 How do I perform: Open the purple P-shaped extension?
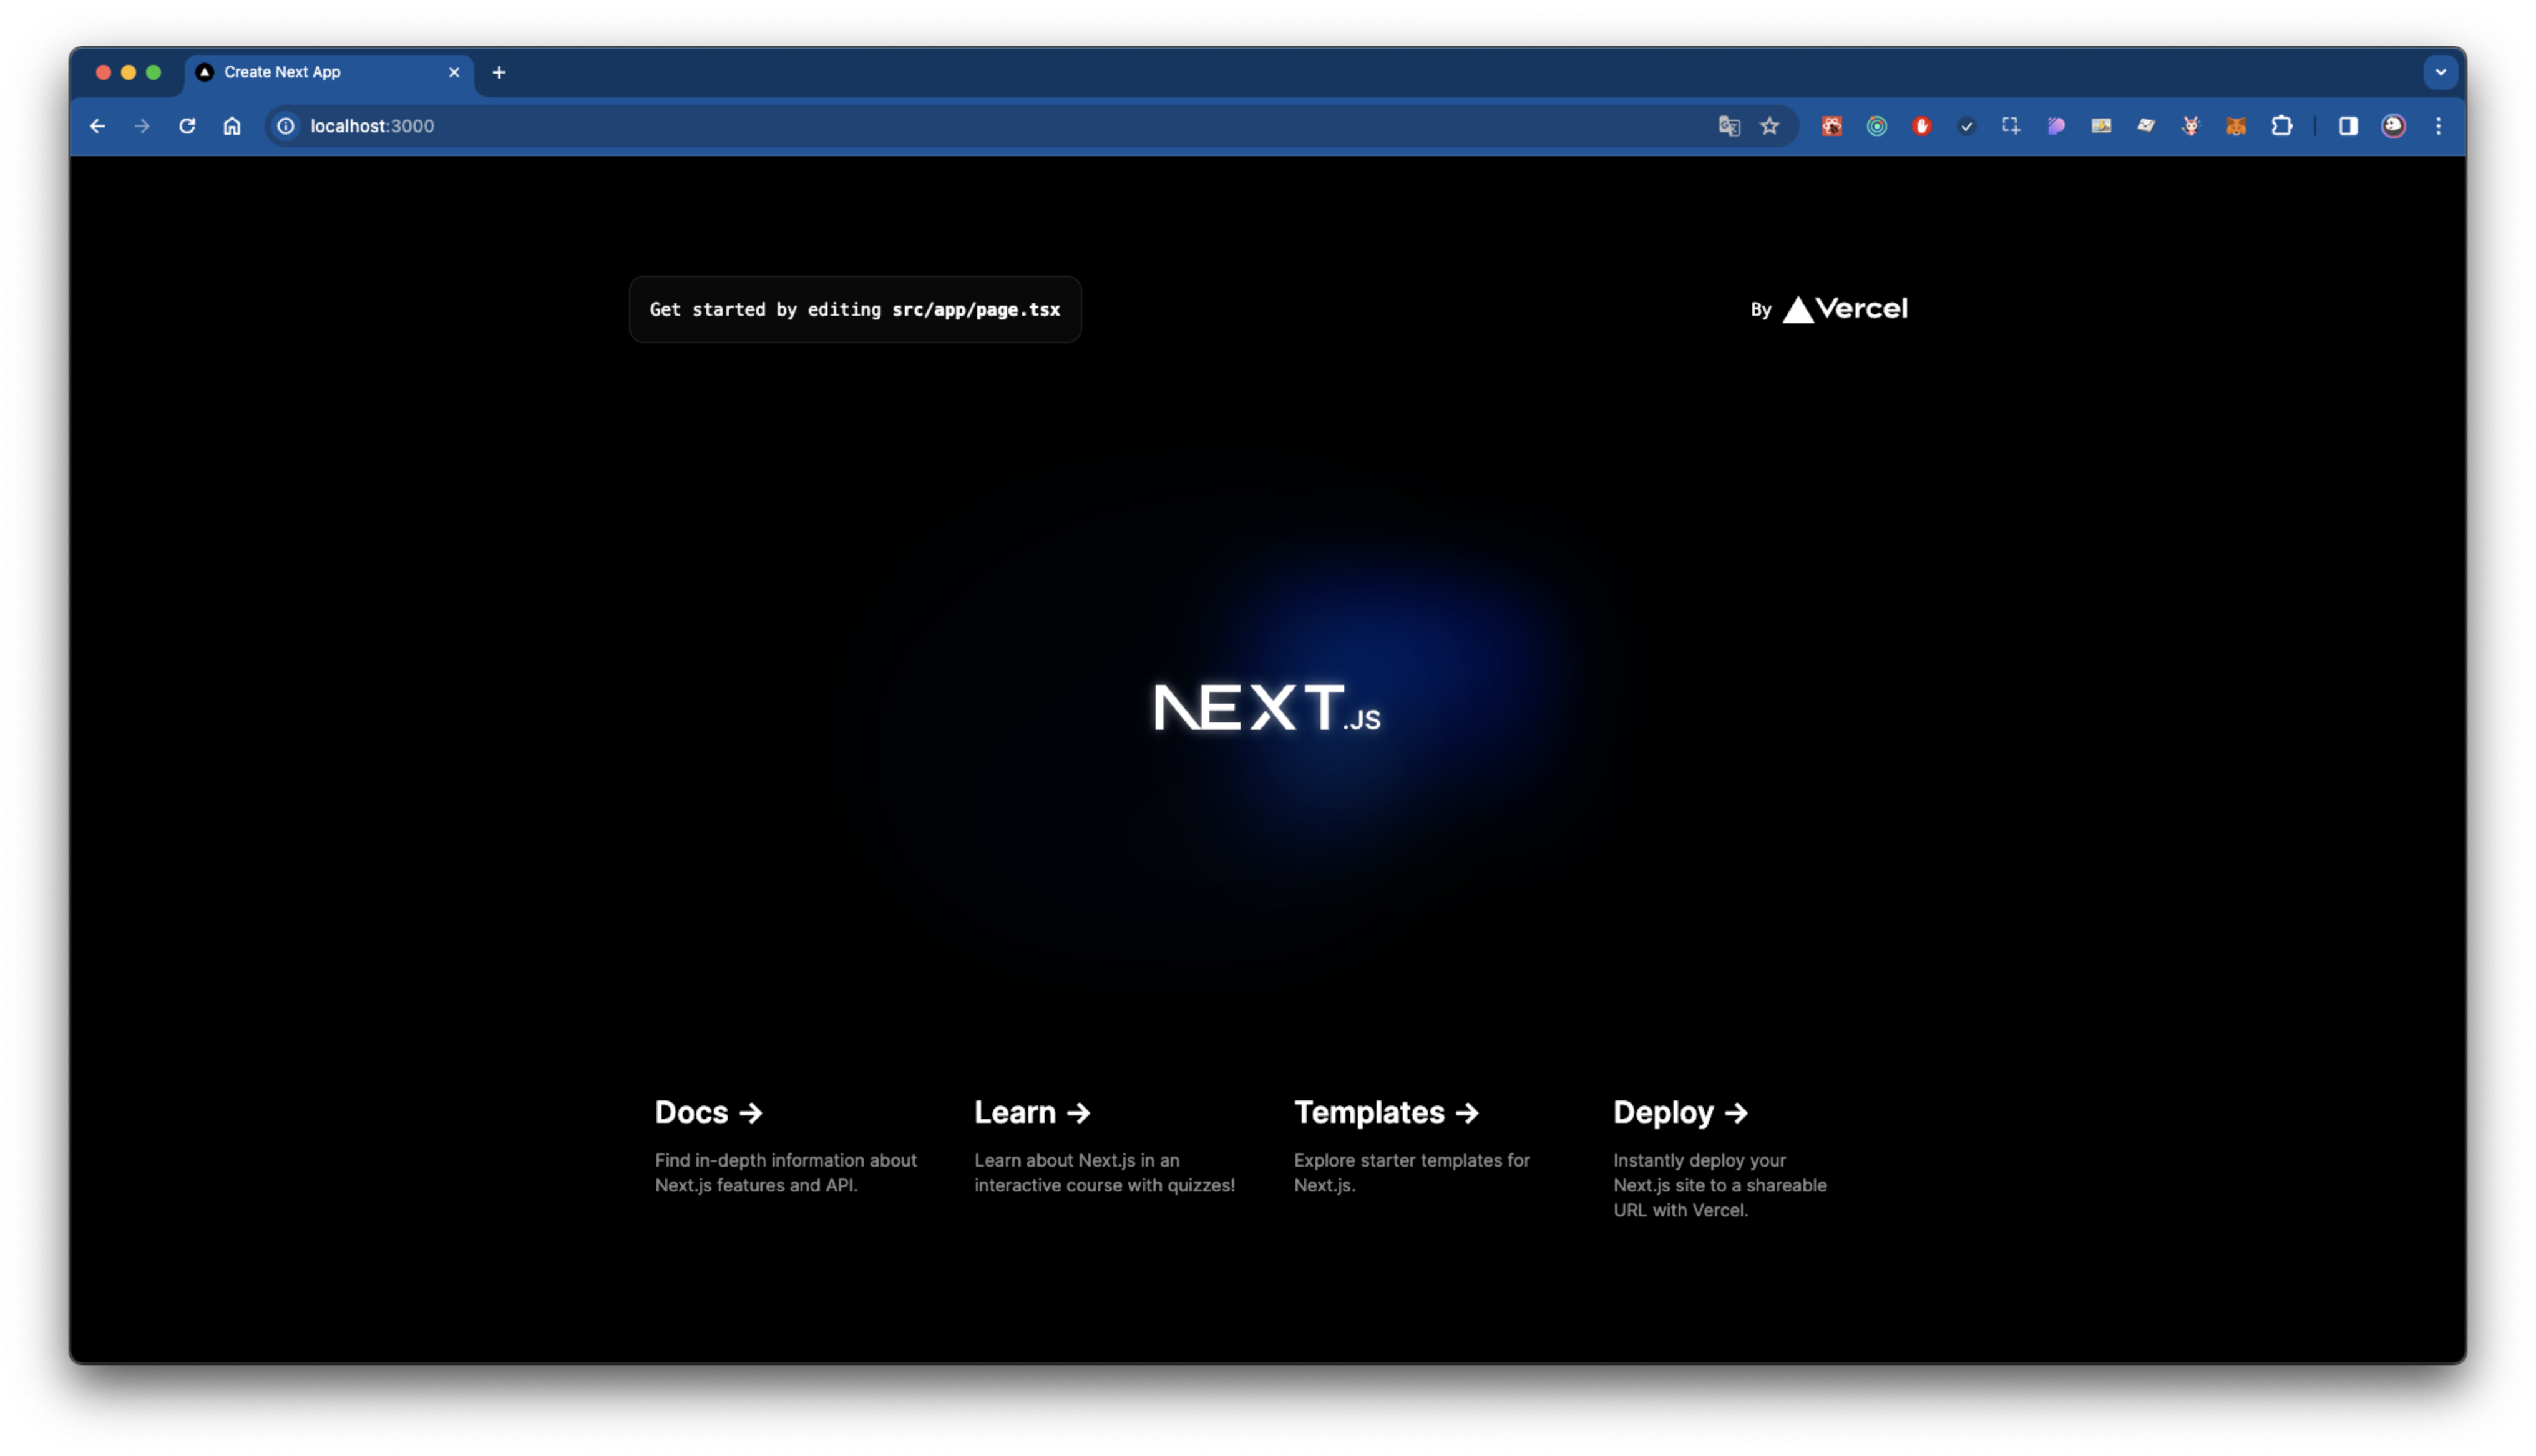coord(2056,126)
